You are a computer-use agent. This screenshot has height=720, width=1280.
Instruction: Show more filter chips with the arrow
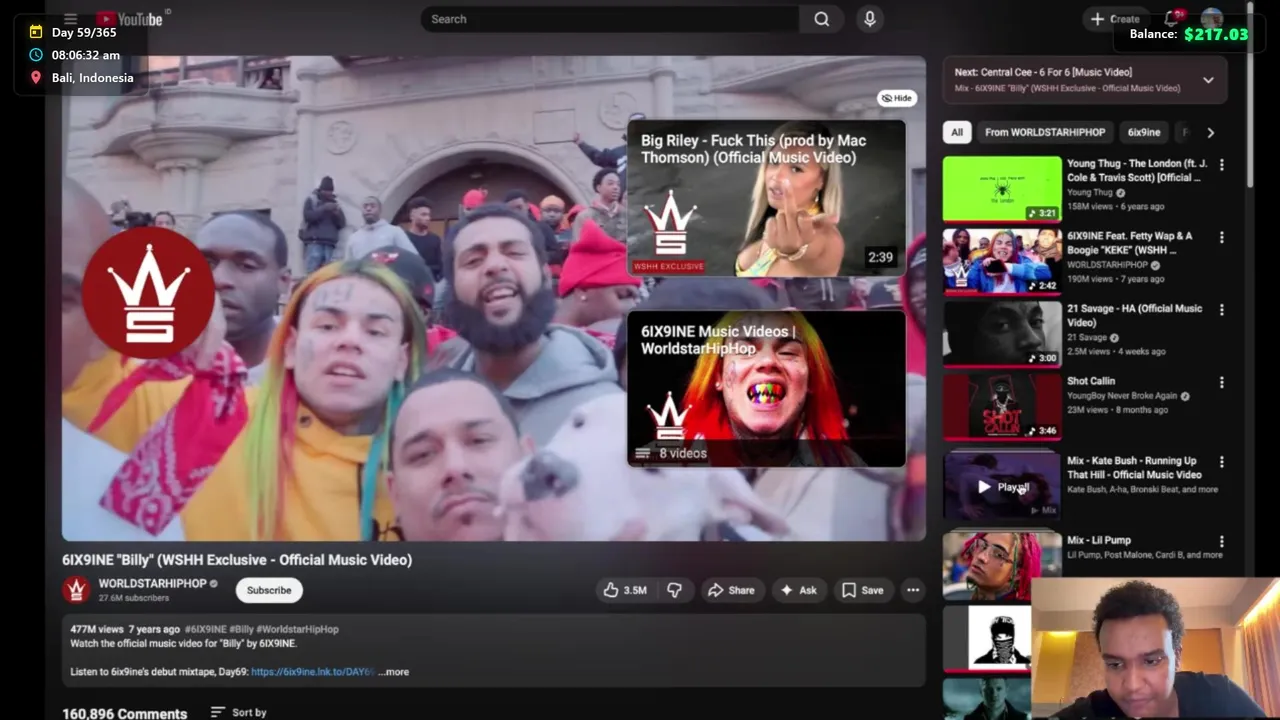tap(1210, 132)
